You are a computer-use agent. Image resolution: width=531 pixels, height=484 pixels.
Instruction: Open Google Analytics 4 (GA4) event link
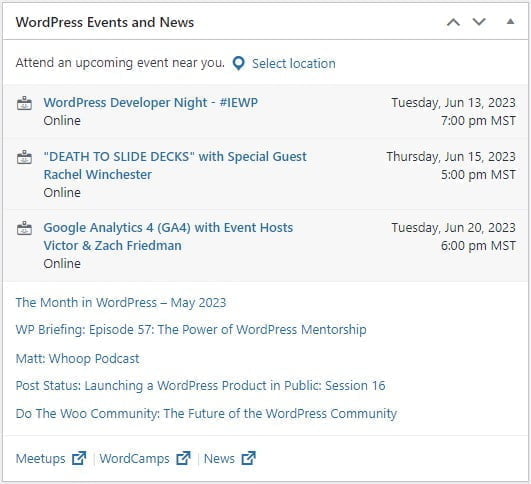[168, 236]
